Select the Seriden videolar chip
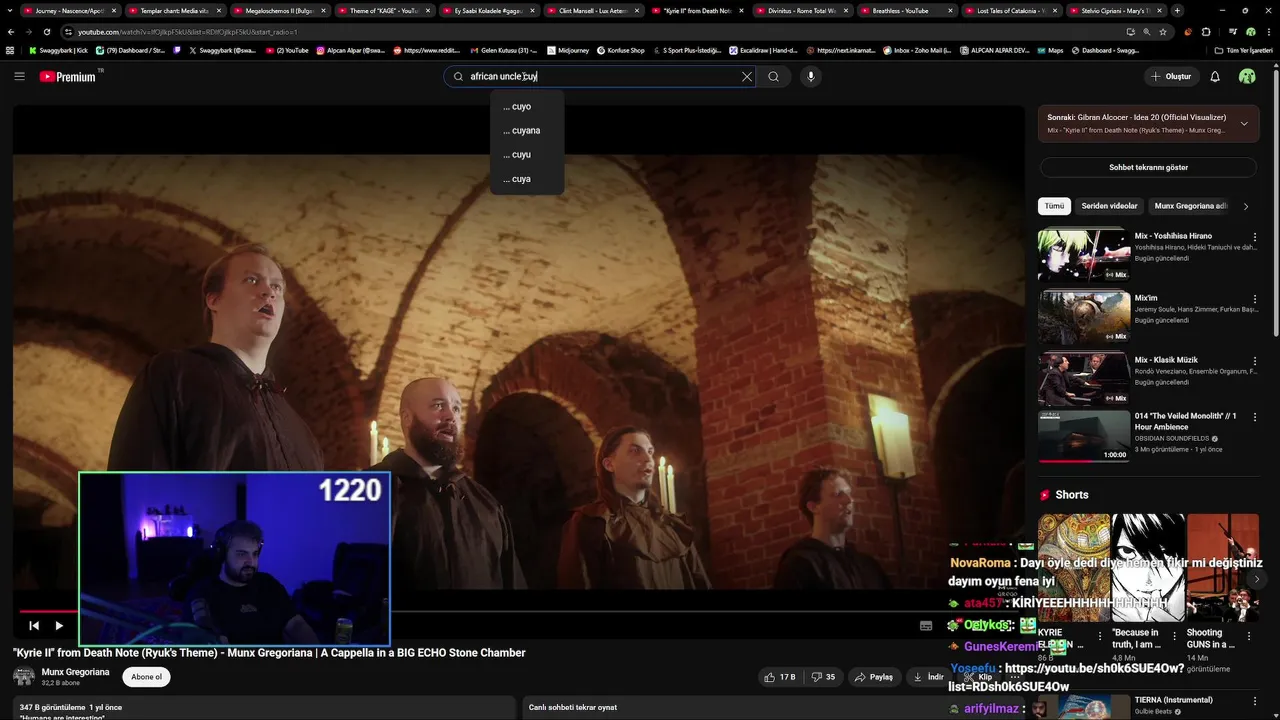Viewport: 1280px width, 720px height. click(x=1109, y=206)
